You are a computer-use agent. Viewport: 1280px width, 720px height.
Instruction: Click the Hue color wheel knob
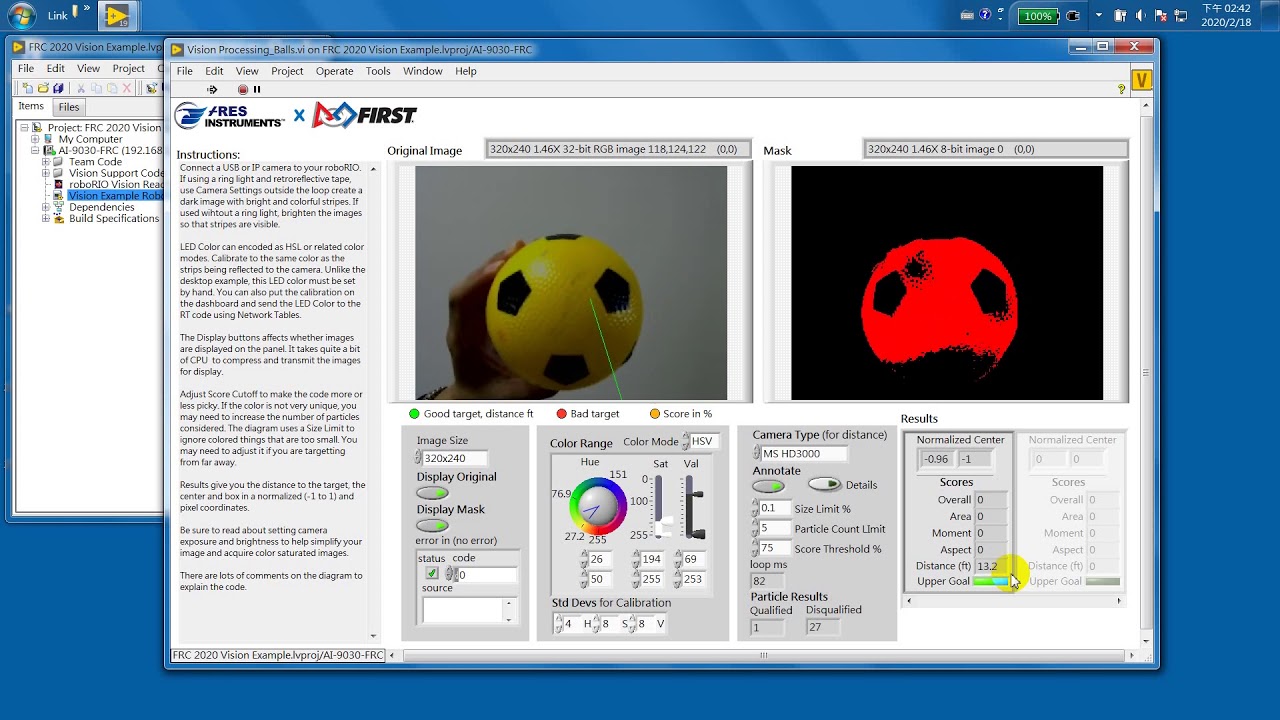tap(597, 506)
